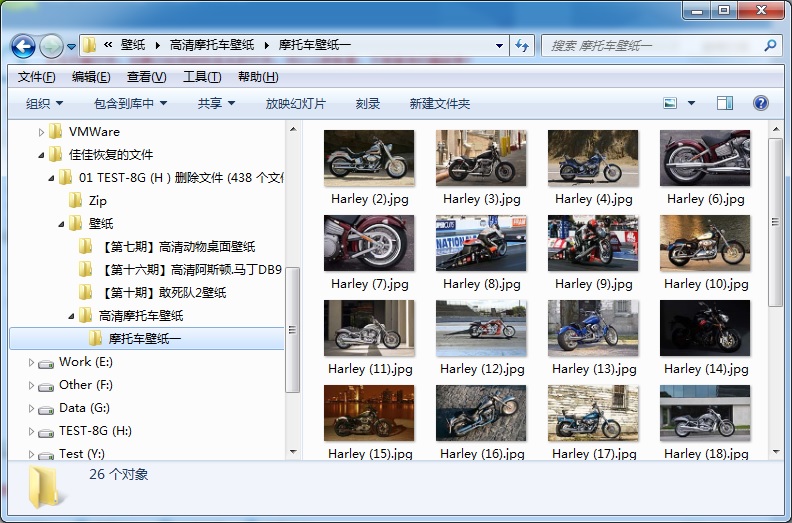Click the Forward navigation arrow button
Image resolution: width=792 pixels, height=523 pixels.
click(51, 46)
